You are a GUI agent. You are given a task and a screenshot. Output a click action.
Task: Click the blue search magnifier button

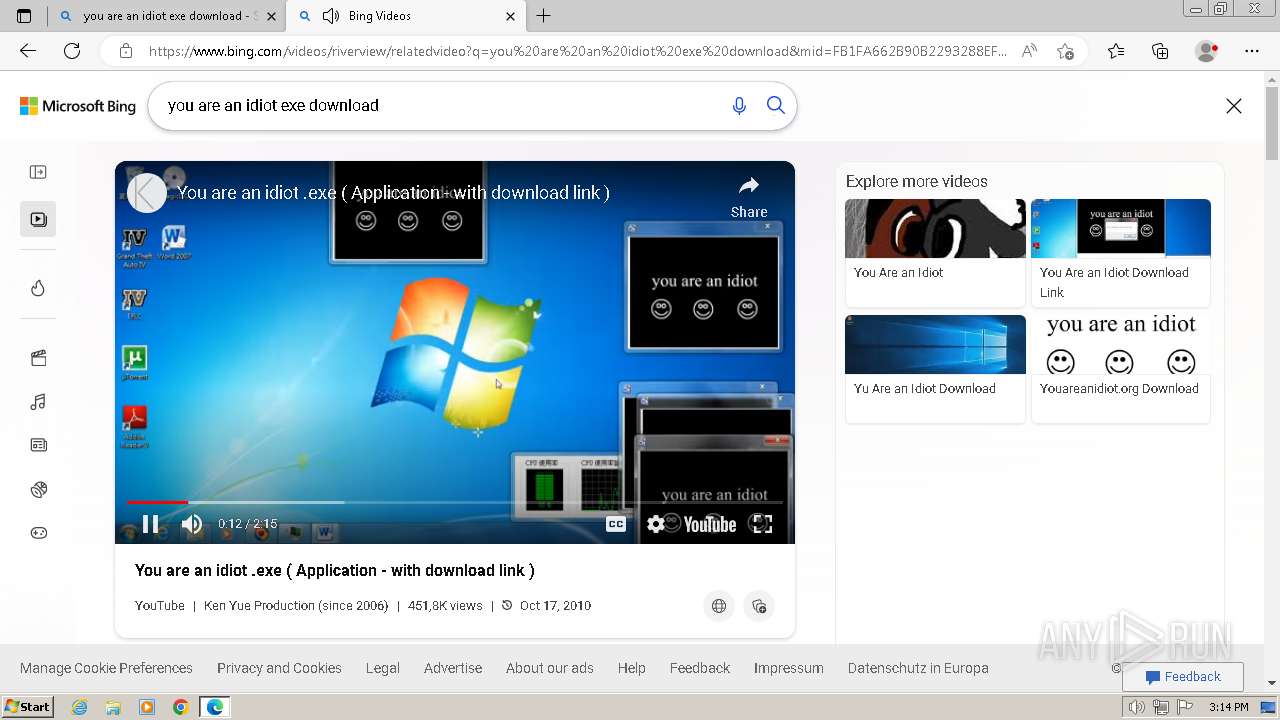[776, 105]
